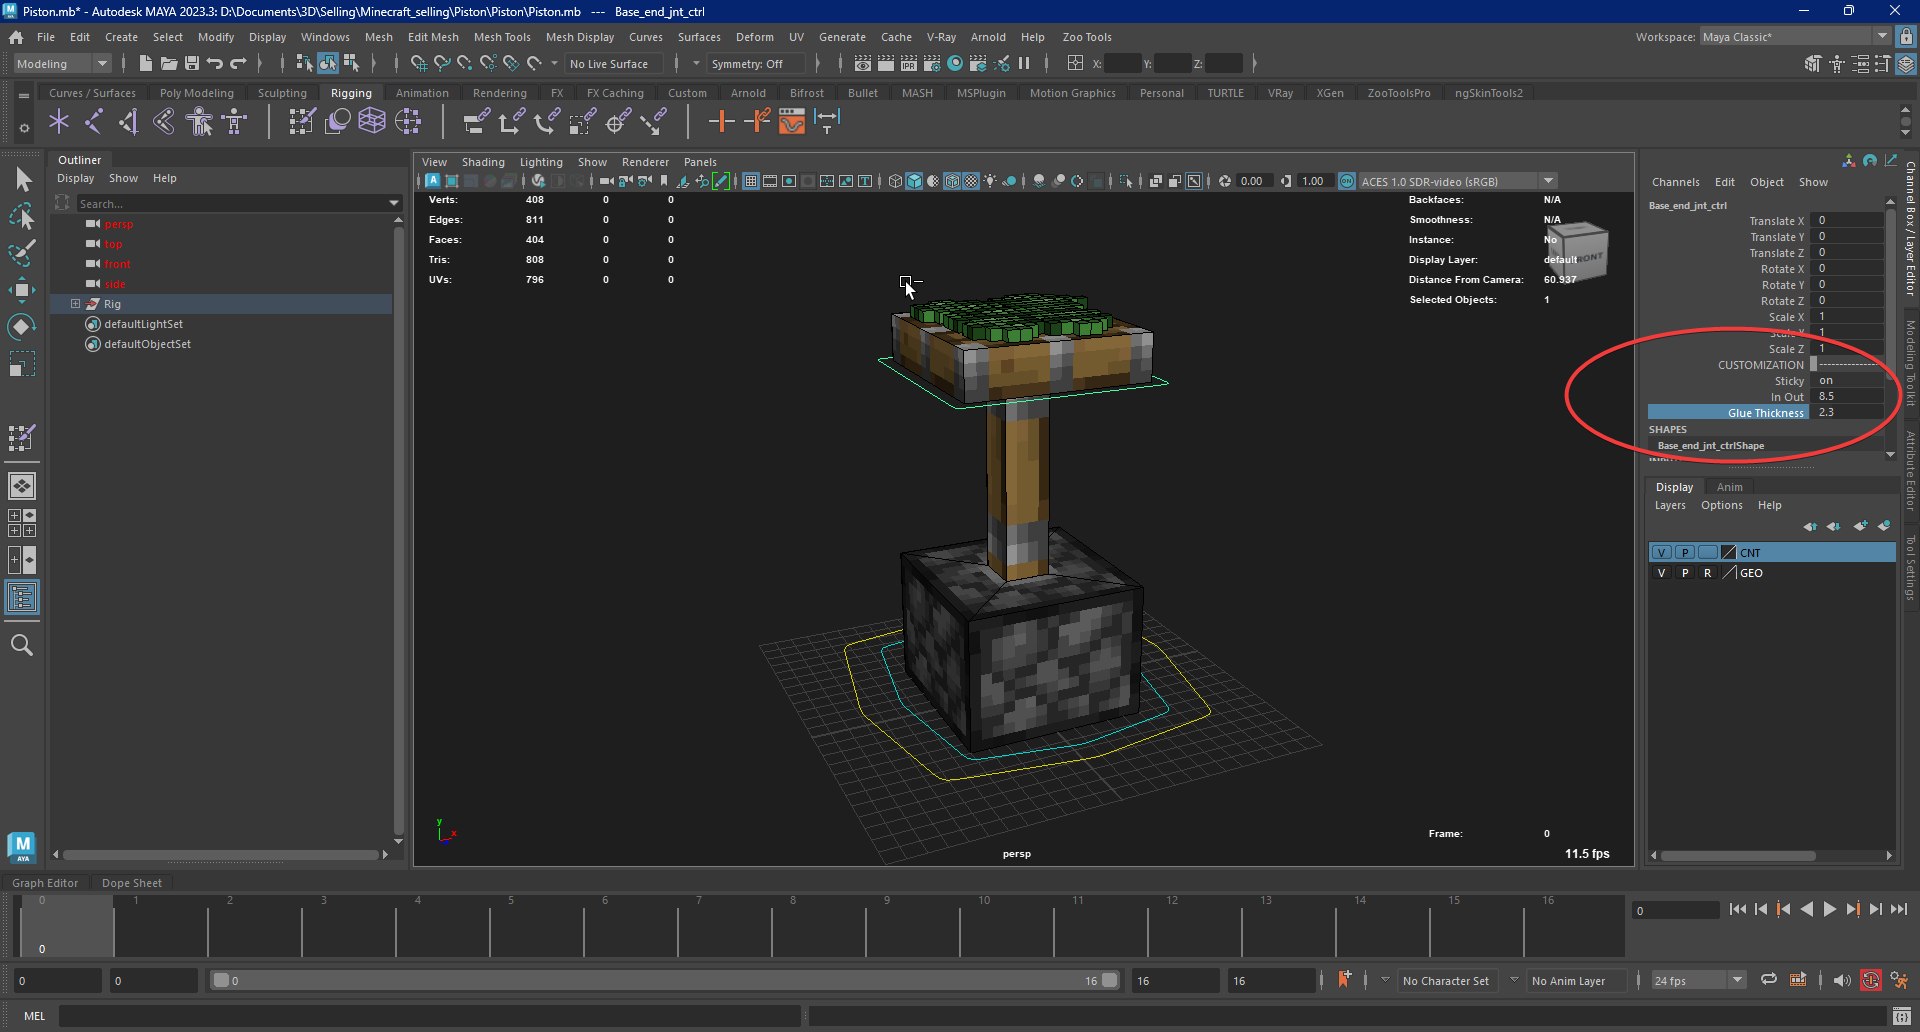Screen dimensions: 1920x1032
Task: Click the GEO layer color swatch
Action: pyautogui.click(x=1729, y=573)
